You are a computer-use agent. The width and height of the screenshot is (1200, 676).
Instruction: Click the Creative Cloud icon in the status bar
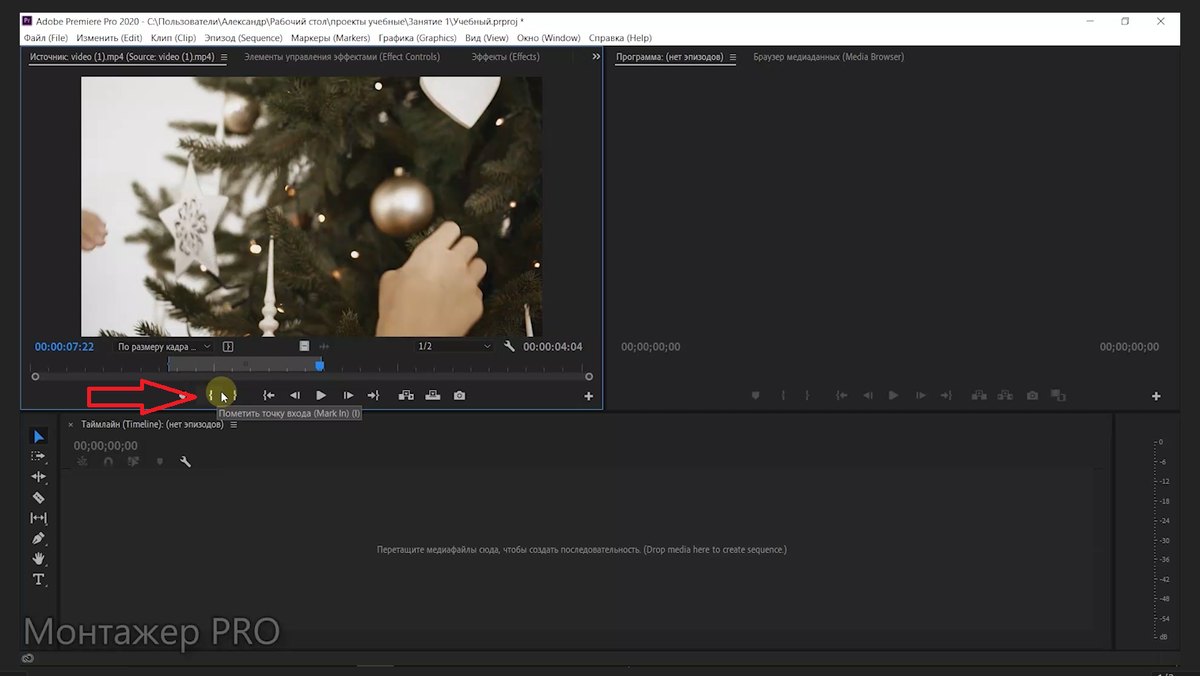(x=27, y=658)
